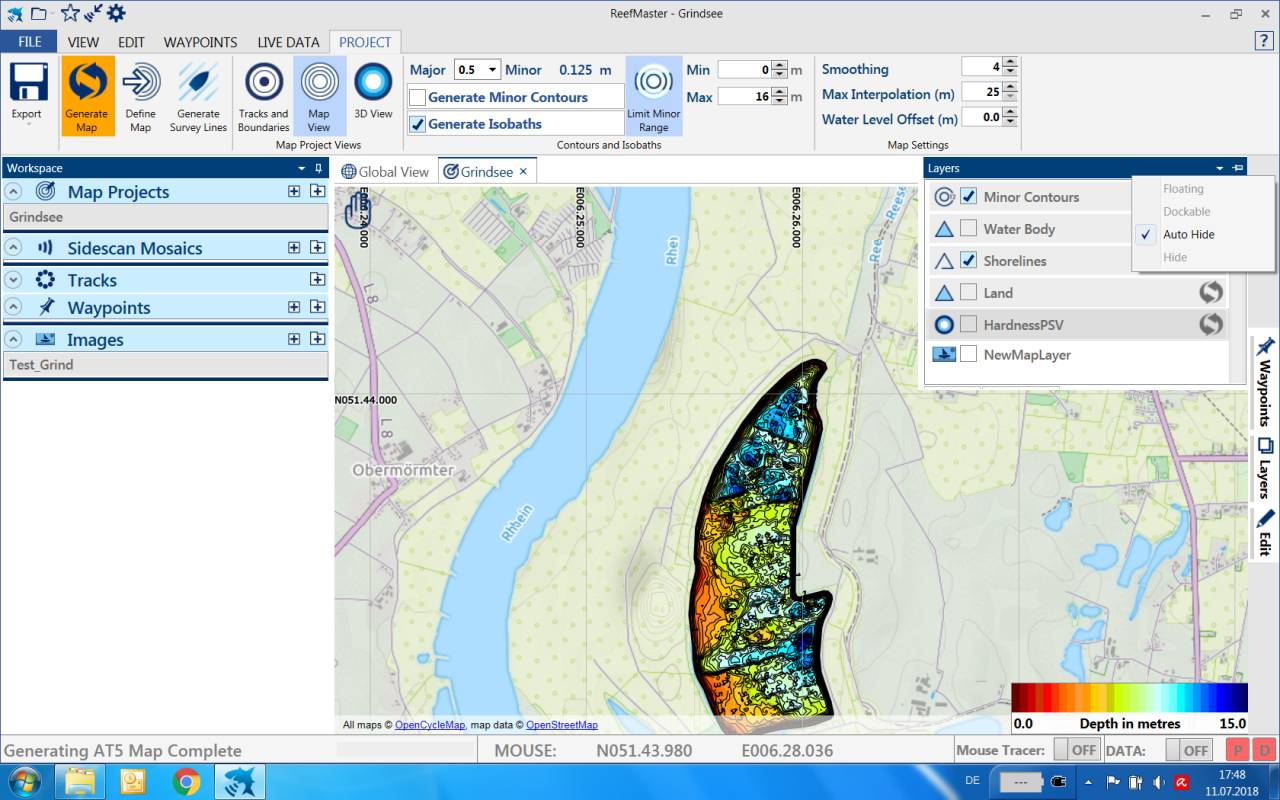The width and height of the screenshot is (1280, 800).
Task: Open the OpenStreetMap link
Action: click(561, 725)
